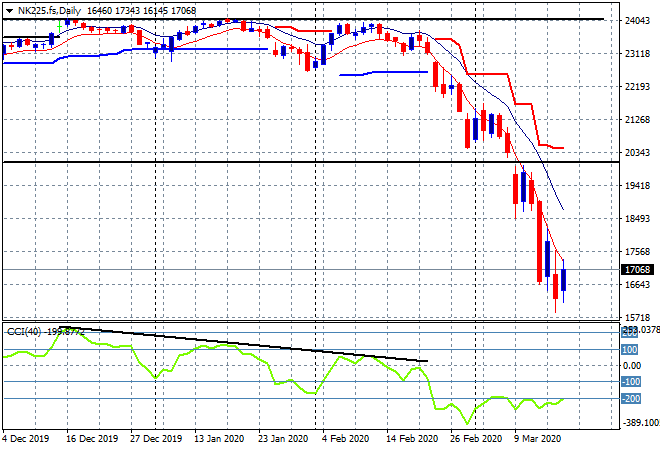This screenshot has width=660, height=450.
Task: Click the NK225.fs,Daily chart title
Action: click(x=49, y=11)
